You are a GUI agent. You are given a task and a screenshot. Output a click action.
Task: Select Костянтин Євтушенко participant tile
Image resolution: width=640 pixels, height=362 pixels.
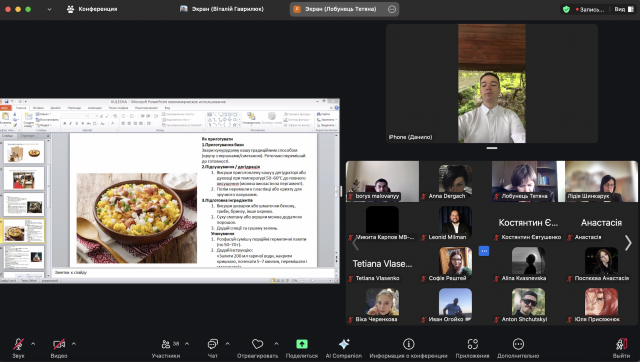(x=528, y=222)
